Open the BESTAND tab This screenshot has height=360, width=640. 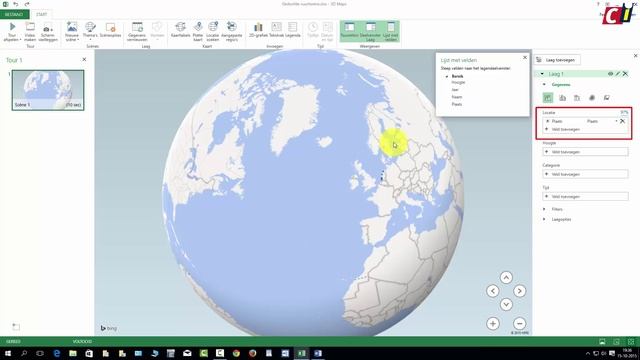pos(14,14)
